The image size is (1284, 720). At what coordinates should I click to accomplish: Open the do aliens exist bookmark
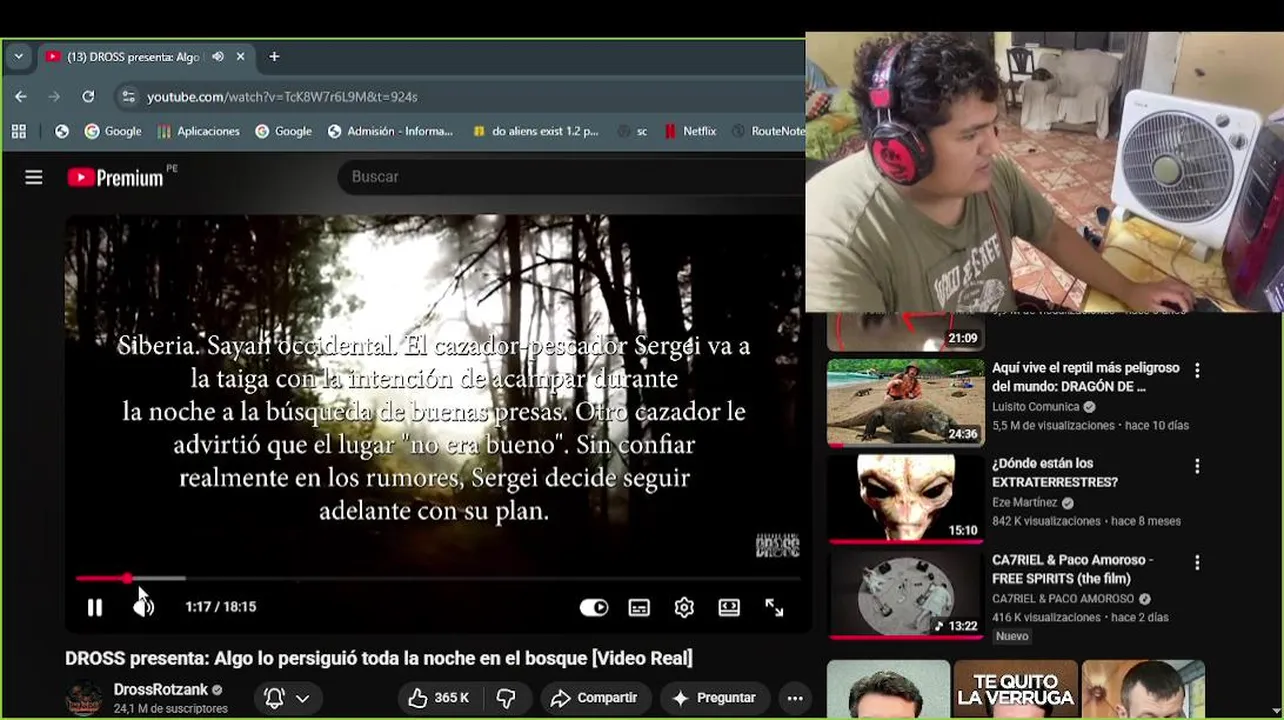535,131
